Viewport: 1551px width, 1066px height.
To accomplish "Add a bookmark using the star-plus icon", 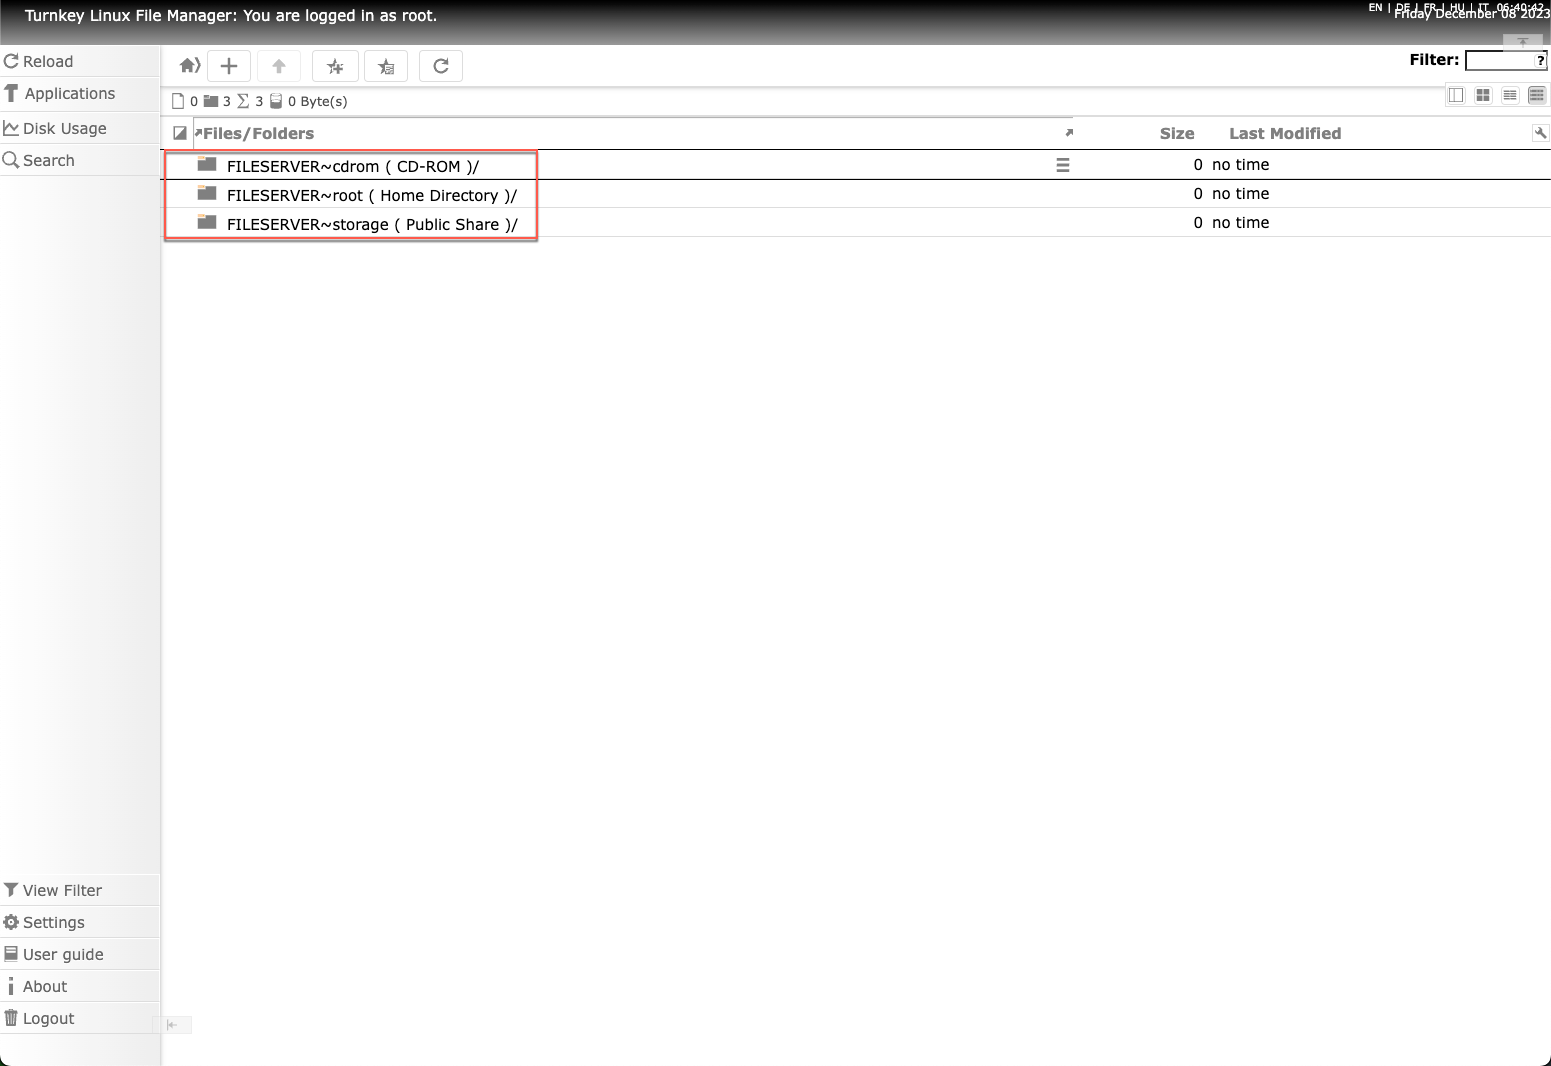I will [x=335, y=65].
